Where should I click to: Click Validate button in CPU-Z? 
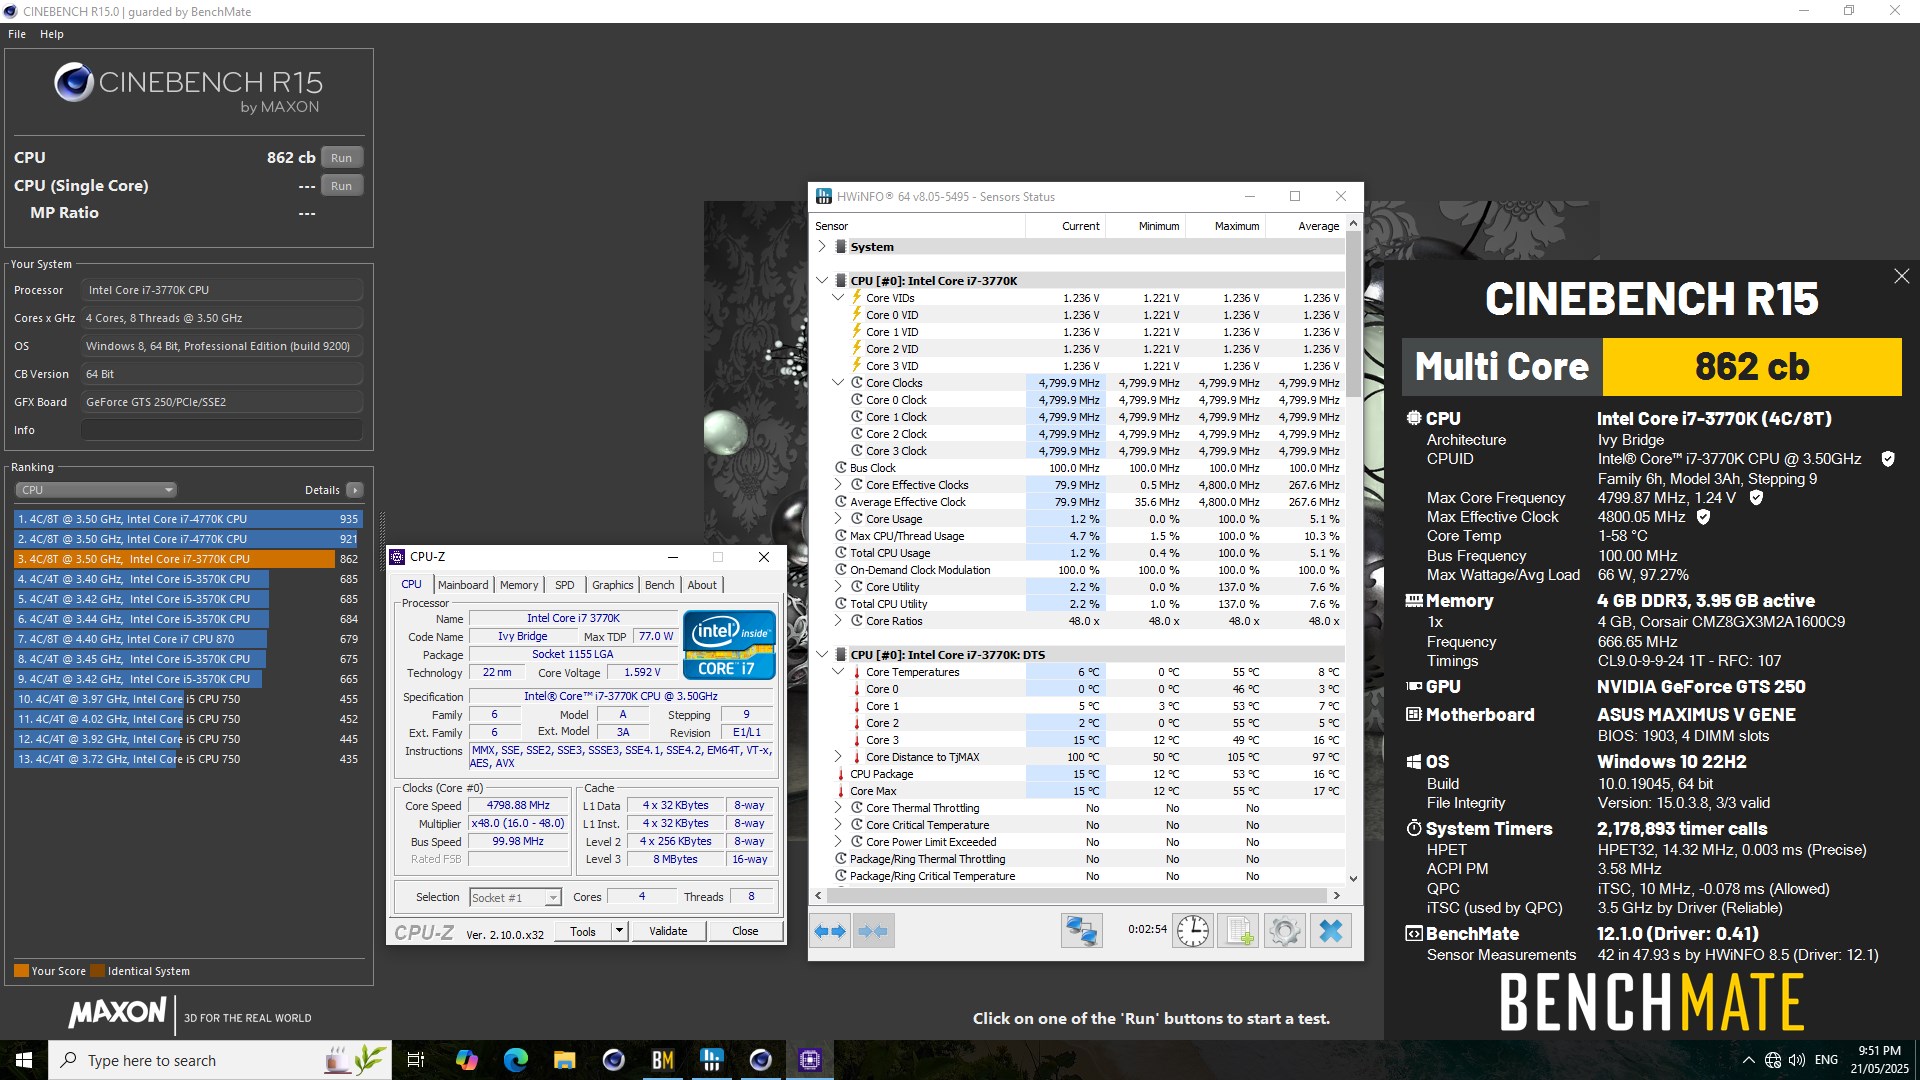coord(668,931)
